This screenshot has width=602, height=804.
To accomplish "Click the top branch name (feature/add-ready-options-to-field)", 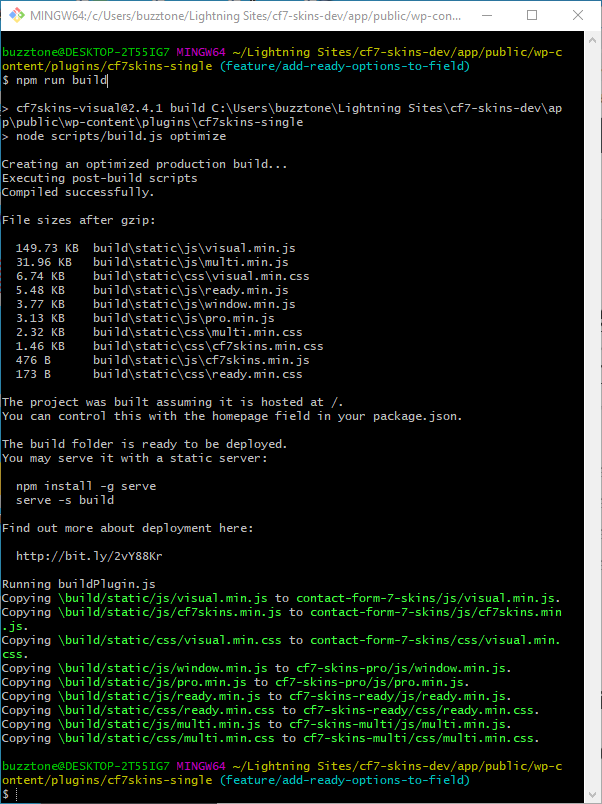I will click(343, 66).
